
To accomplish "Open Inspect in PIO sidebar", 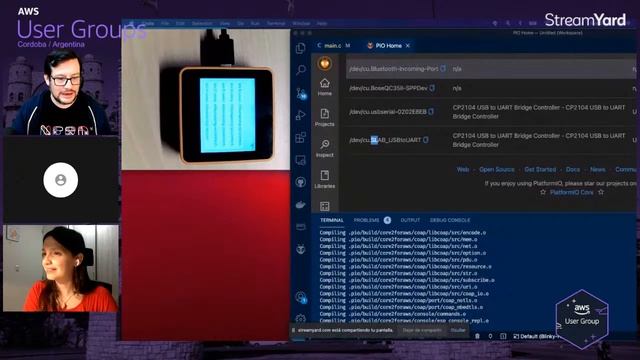I will pyautogui.click(x=325, y=149).
